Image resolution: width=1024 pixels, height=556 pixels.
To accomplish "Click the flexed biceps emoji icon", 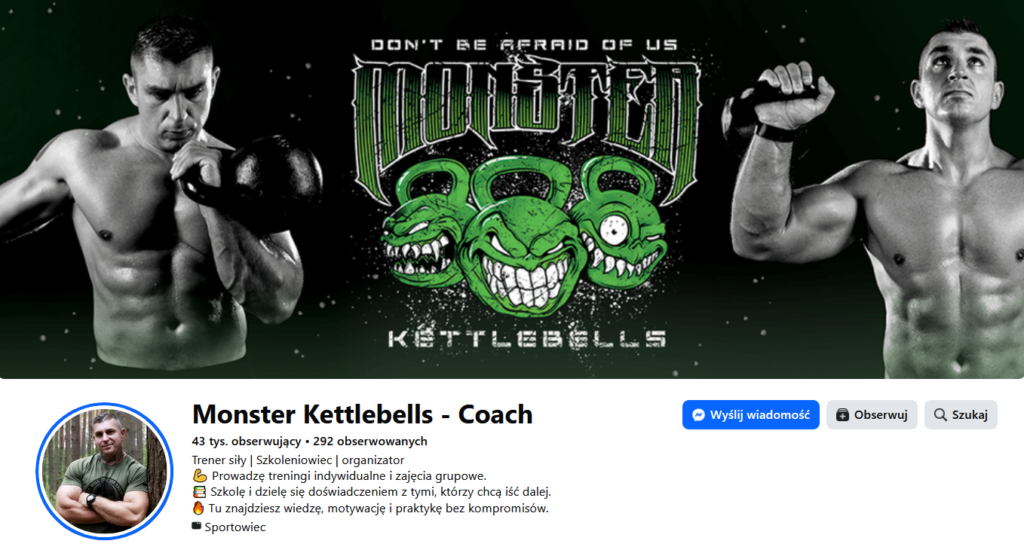I will 199,476.
